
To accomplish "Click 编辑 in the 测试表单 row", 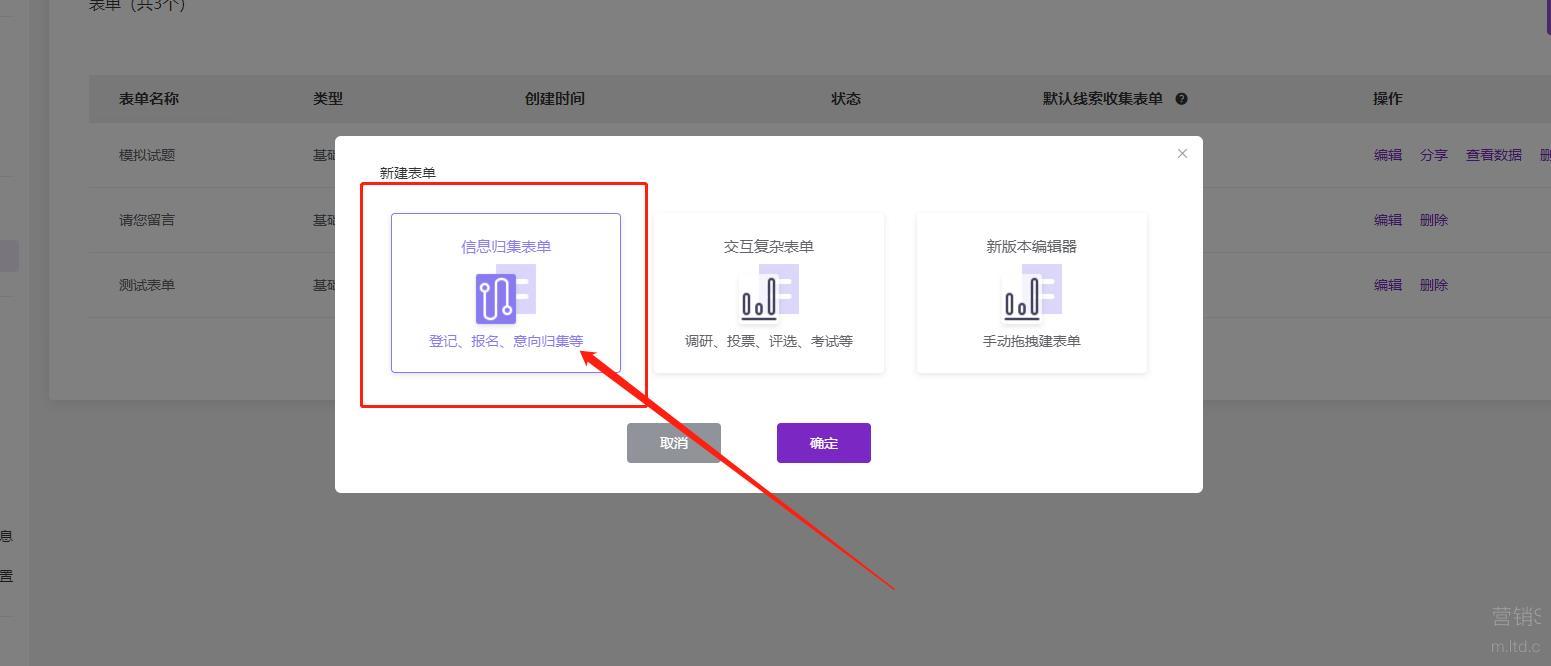I will click(1387, 285).
